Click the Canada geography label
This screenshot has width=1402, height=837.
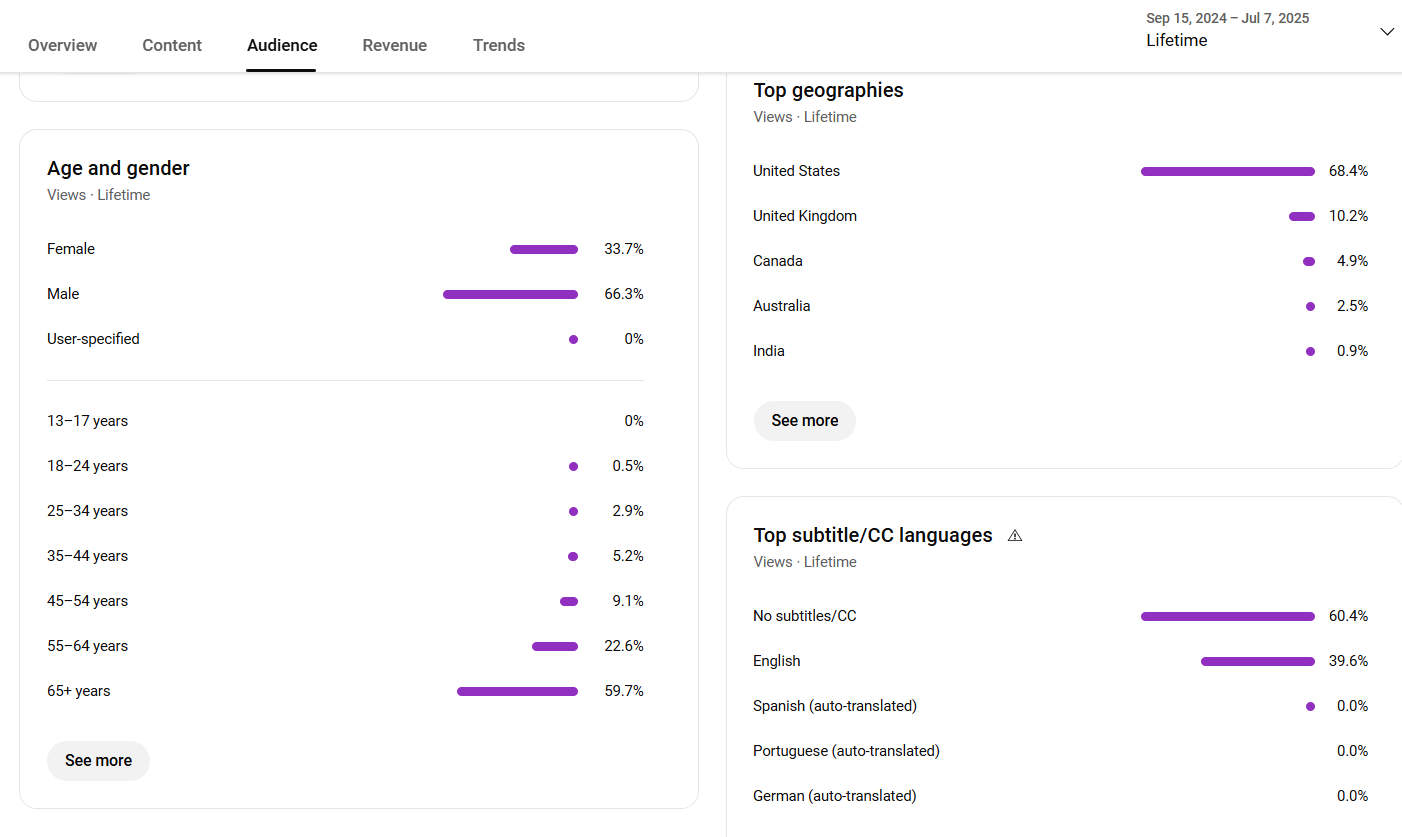pyautogui.click(x=778, y=261)
